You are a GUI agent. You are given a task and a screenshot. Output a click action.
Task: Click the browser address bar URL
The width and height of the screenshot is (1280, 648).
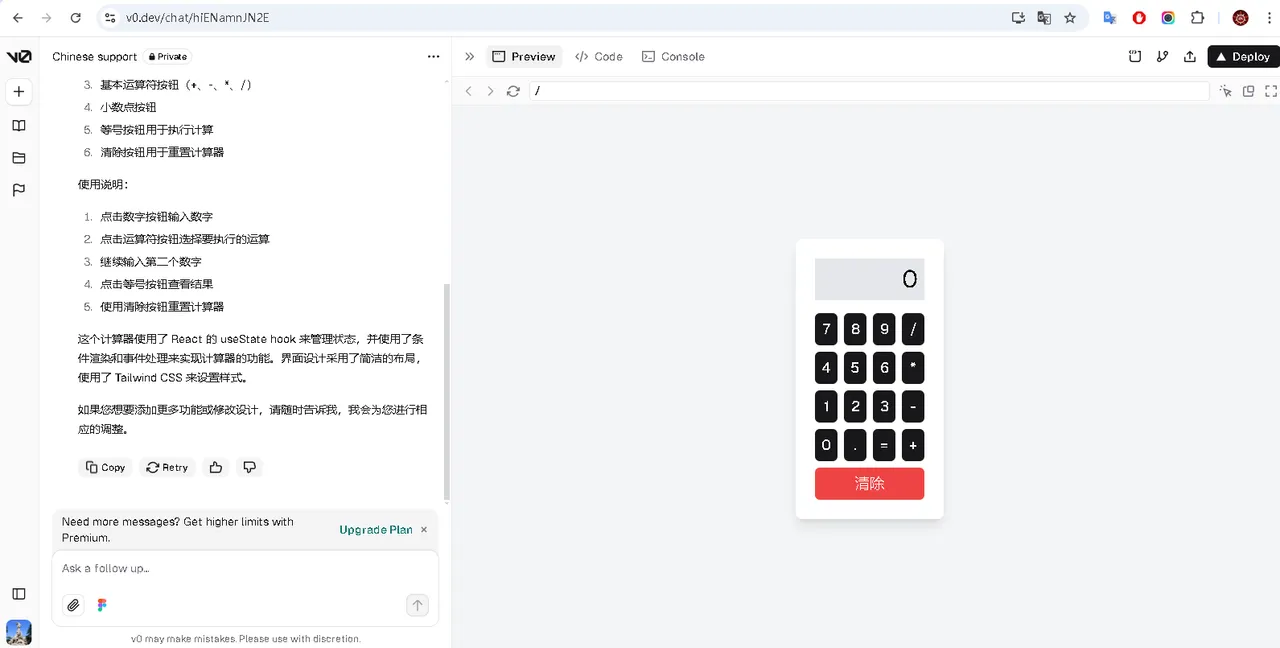pyautogui.click(x=197, y=18)
